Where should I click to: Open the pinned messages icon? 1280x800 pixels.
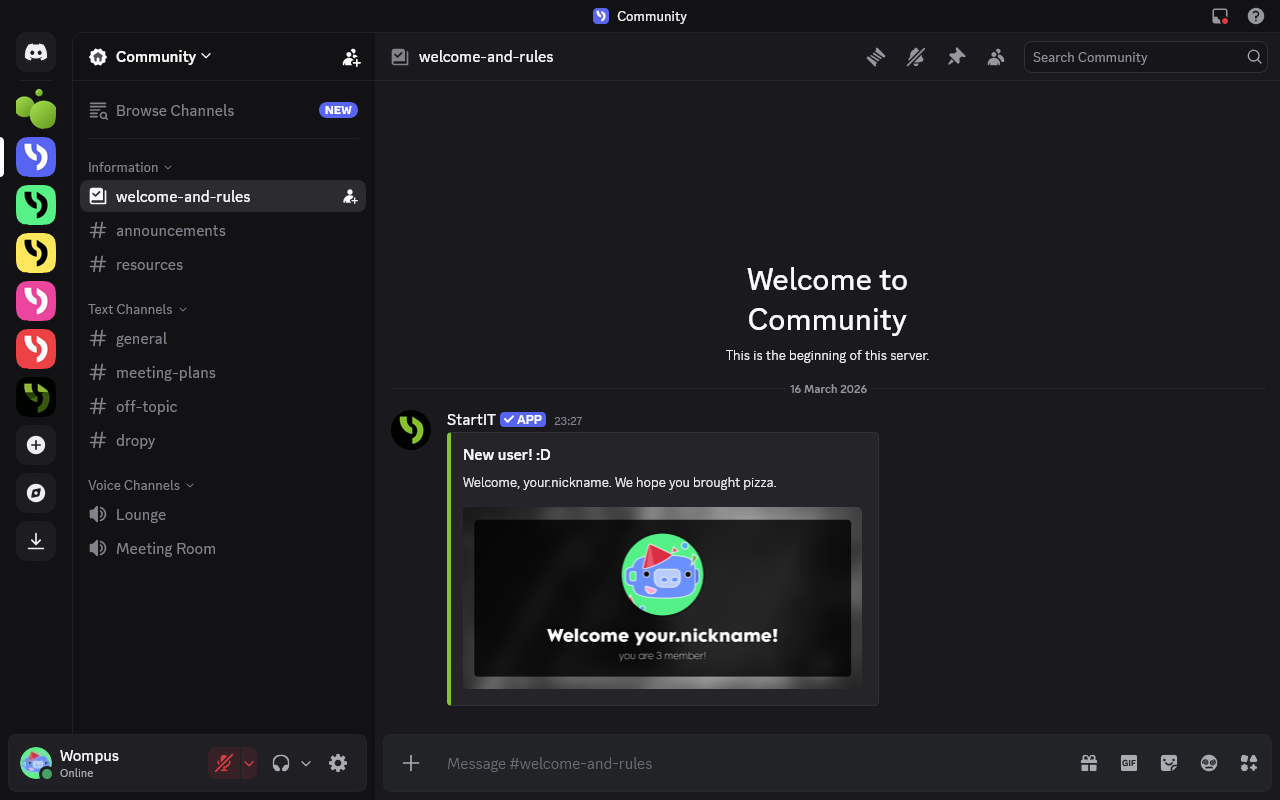click(x=956, y=57)
